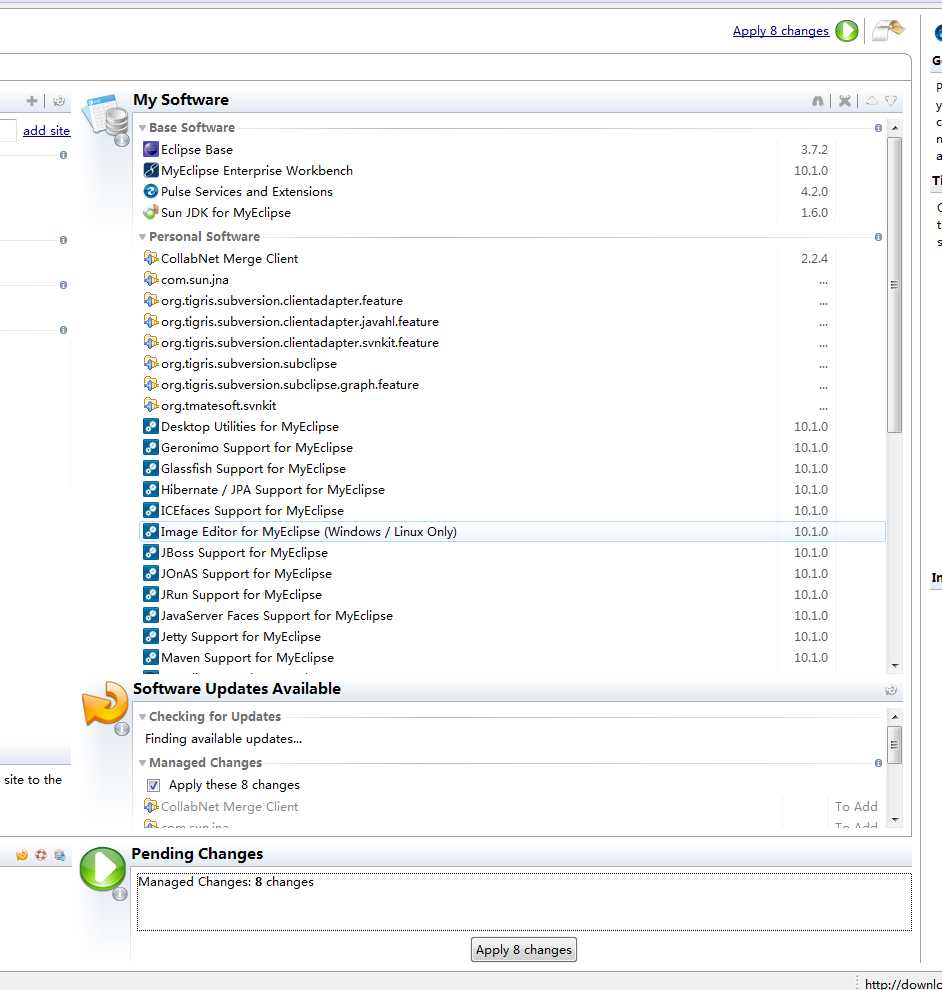942x990 pixels.
Task: Click the blue computer icon at bottom left
Action: pos(60,855)
